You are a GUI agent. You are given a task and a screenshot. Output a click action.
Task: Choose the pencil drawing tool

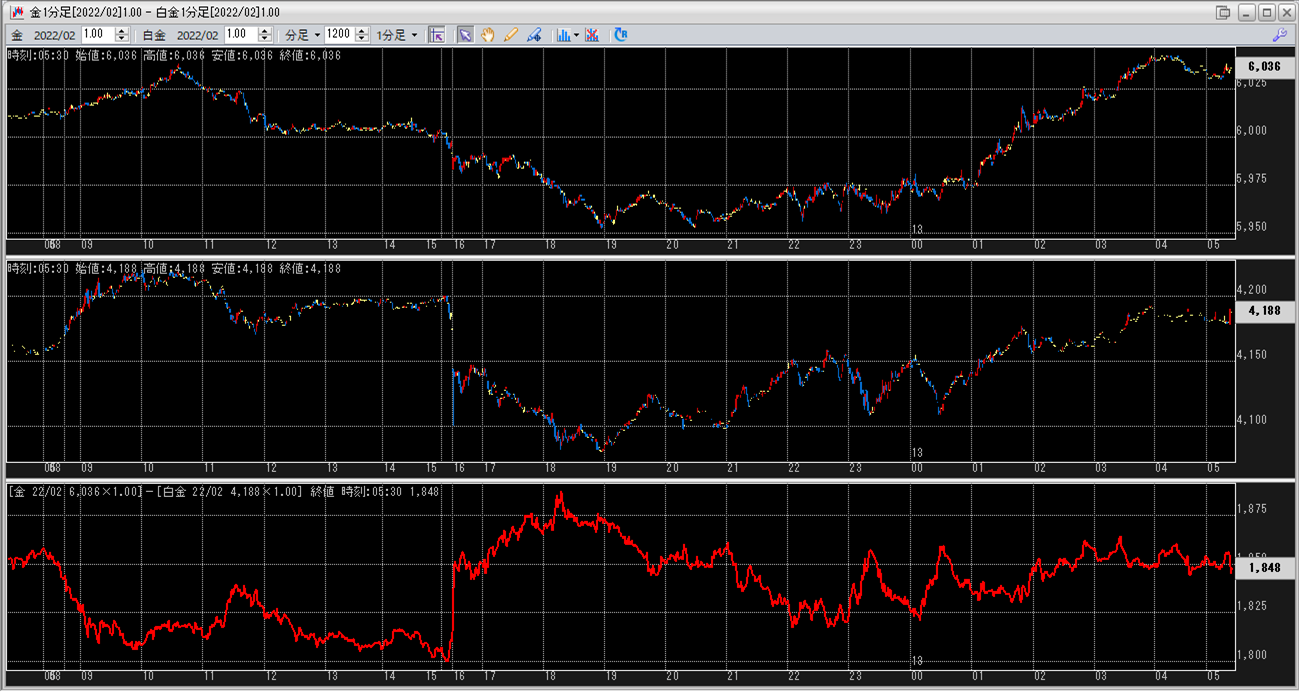pyautogui.click(x=511, y=34)
